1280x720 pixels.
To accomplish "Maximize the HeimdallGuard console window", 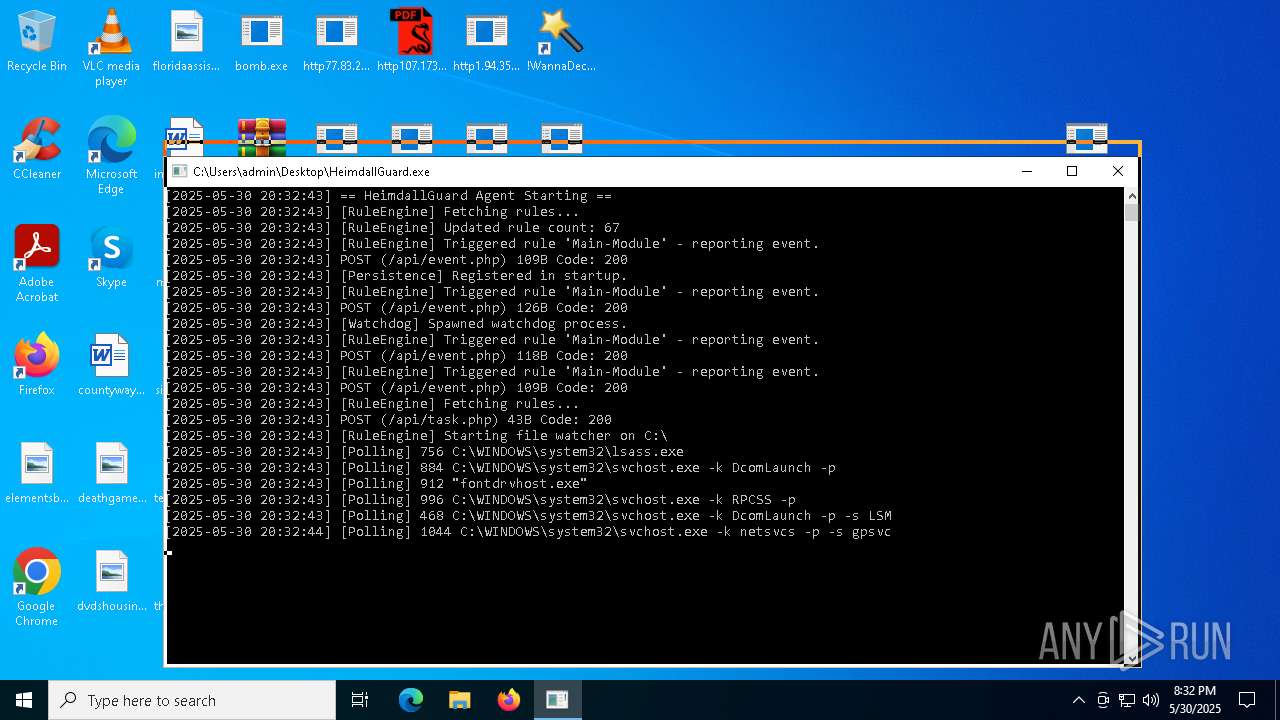I will click(x=1072, y=171).
